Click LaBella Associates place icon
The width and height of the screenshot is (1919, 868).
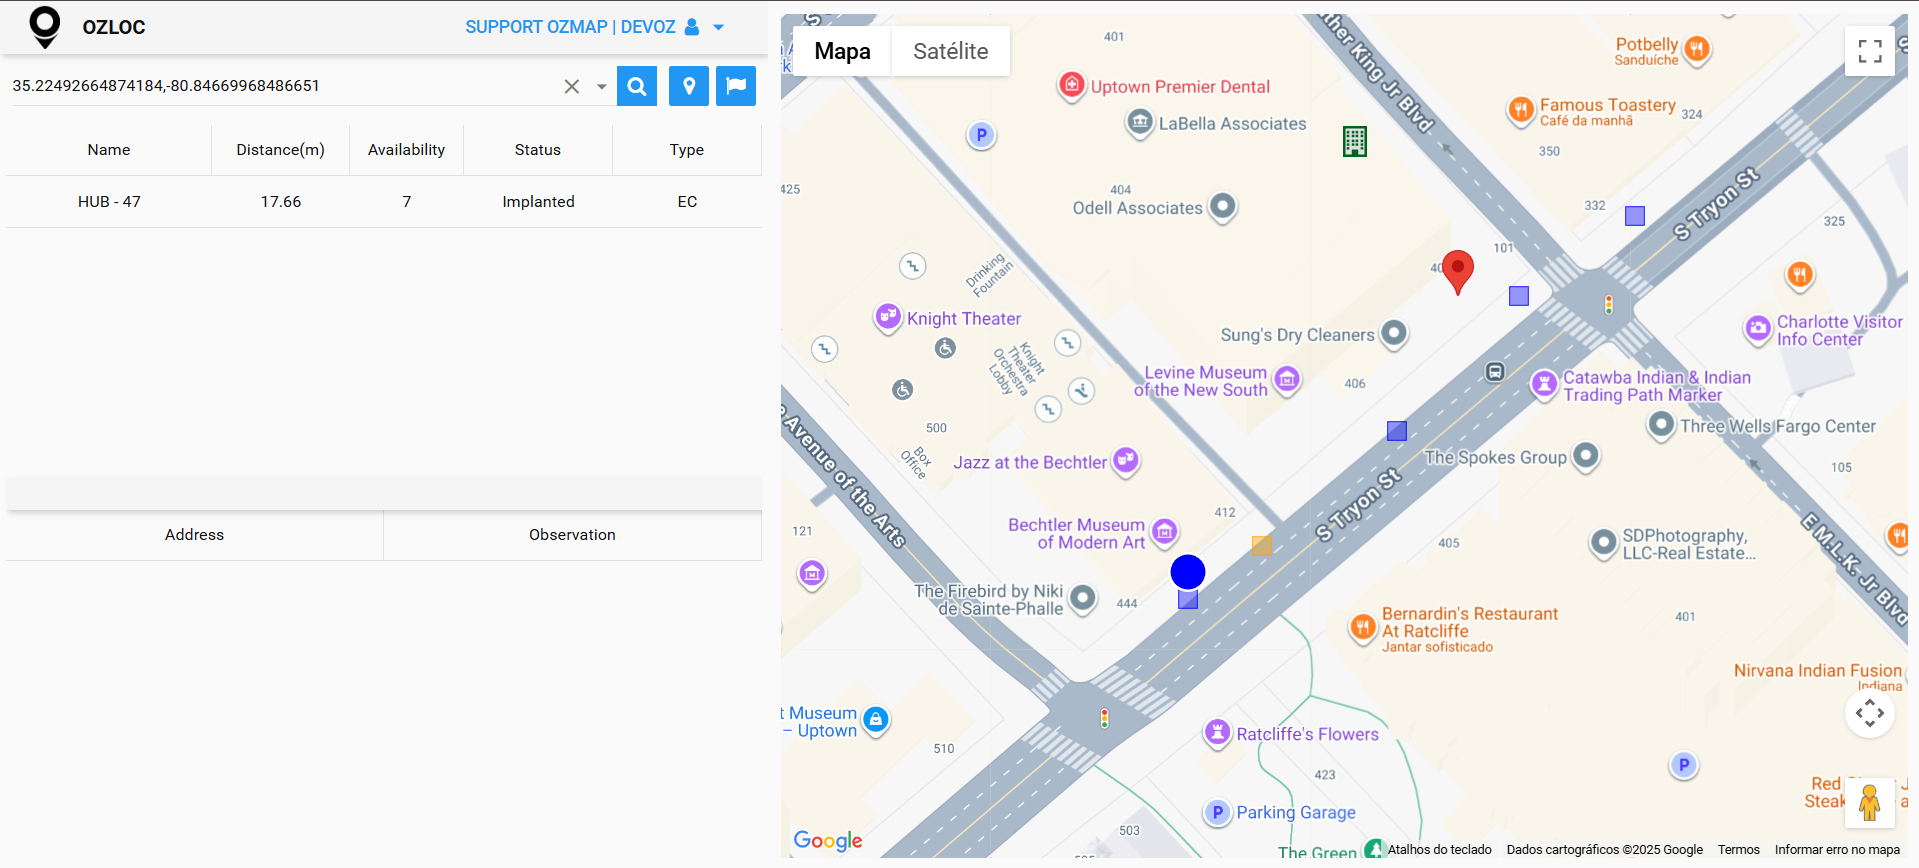click(x=1140, y=123)
